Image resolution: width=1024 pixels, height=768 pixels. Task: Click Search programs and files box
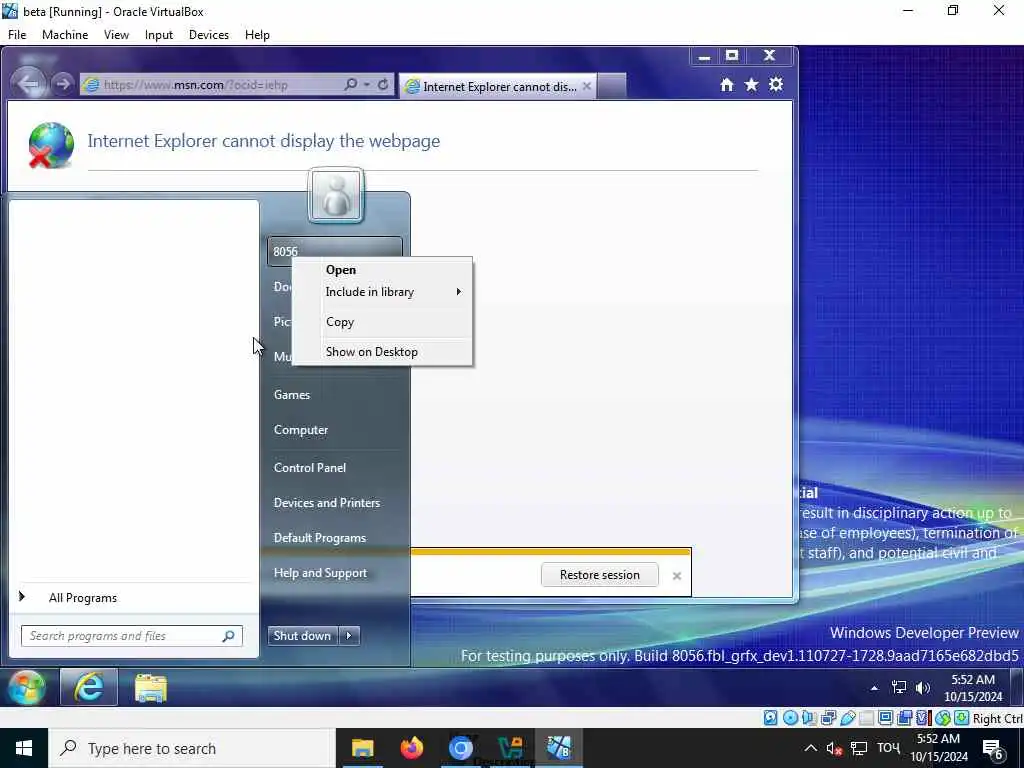132,636
